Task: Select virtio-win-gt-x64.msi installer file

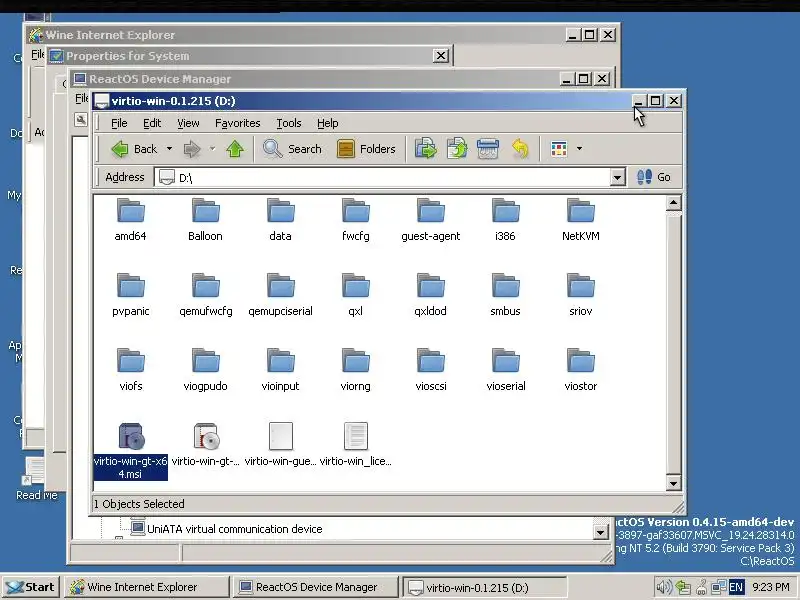Action: 131,451
